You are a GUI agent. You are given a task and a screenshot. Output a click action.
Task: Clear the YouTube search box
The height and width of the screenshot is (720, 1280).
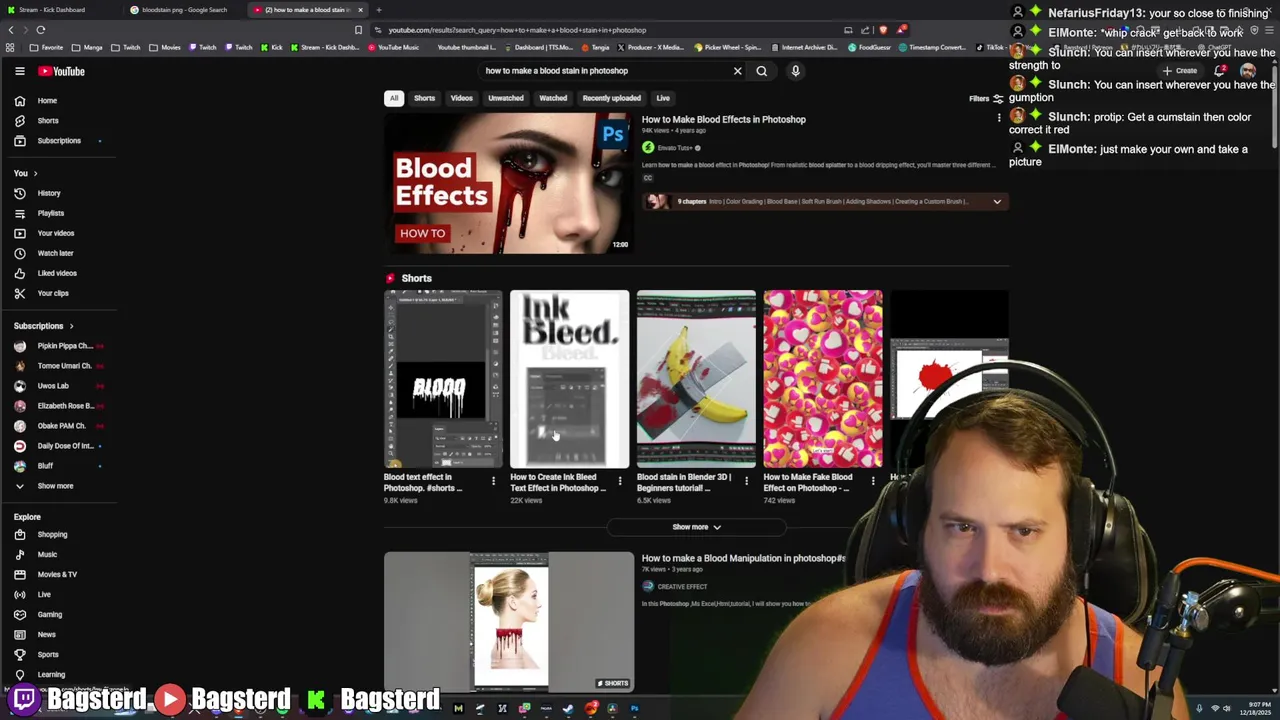[x=738, y=71]
